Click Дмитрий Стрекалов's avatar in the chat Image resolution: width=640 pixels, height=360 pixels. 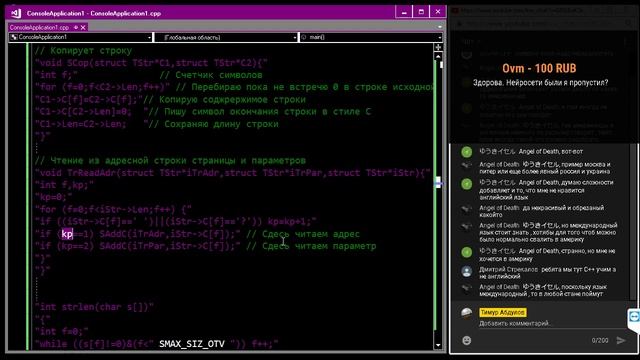(467, 271)
